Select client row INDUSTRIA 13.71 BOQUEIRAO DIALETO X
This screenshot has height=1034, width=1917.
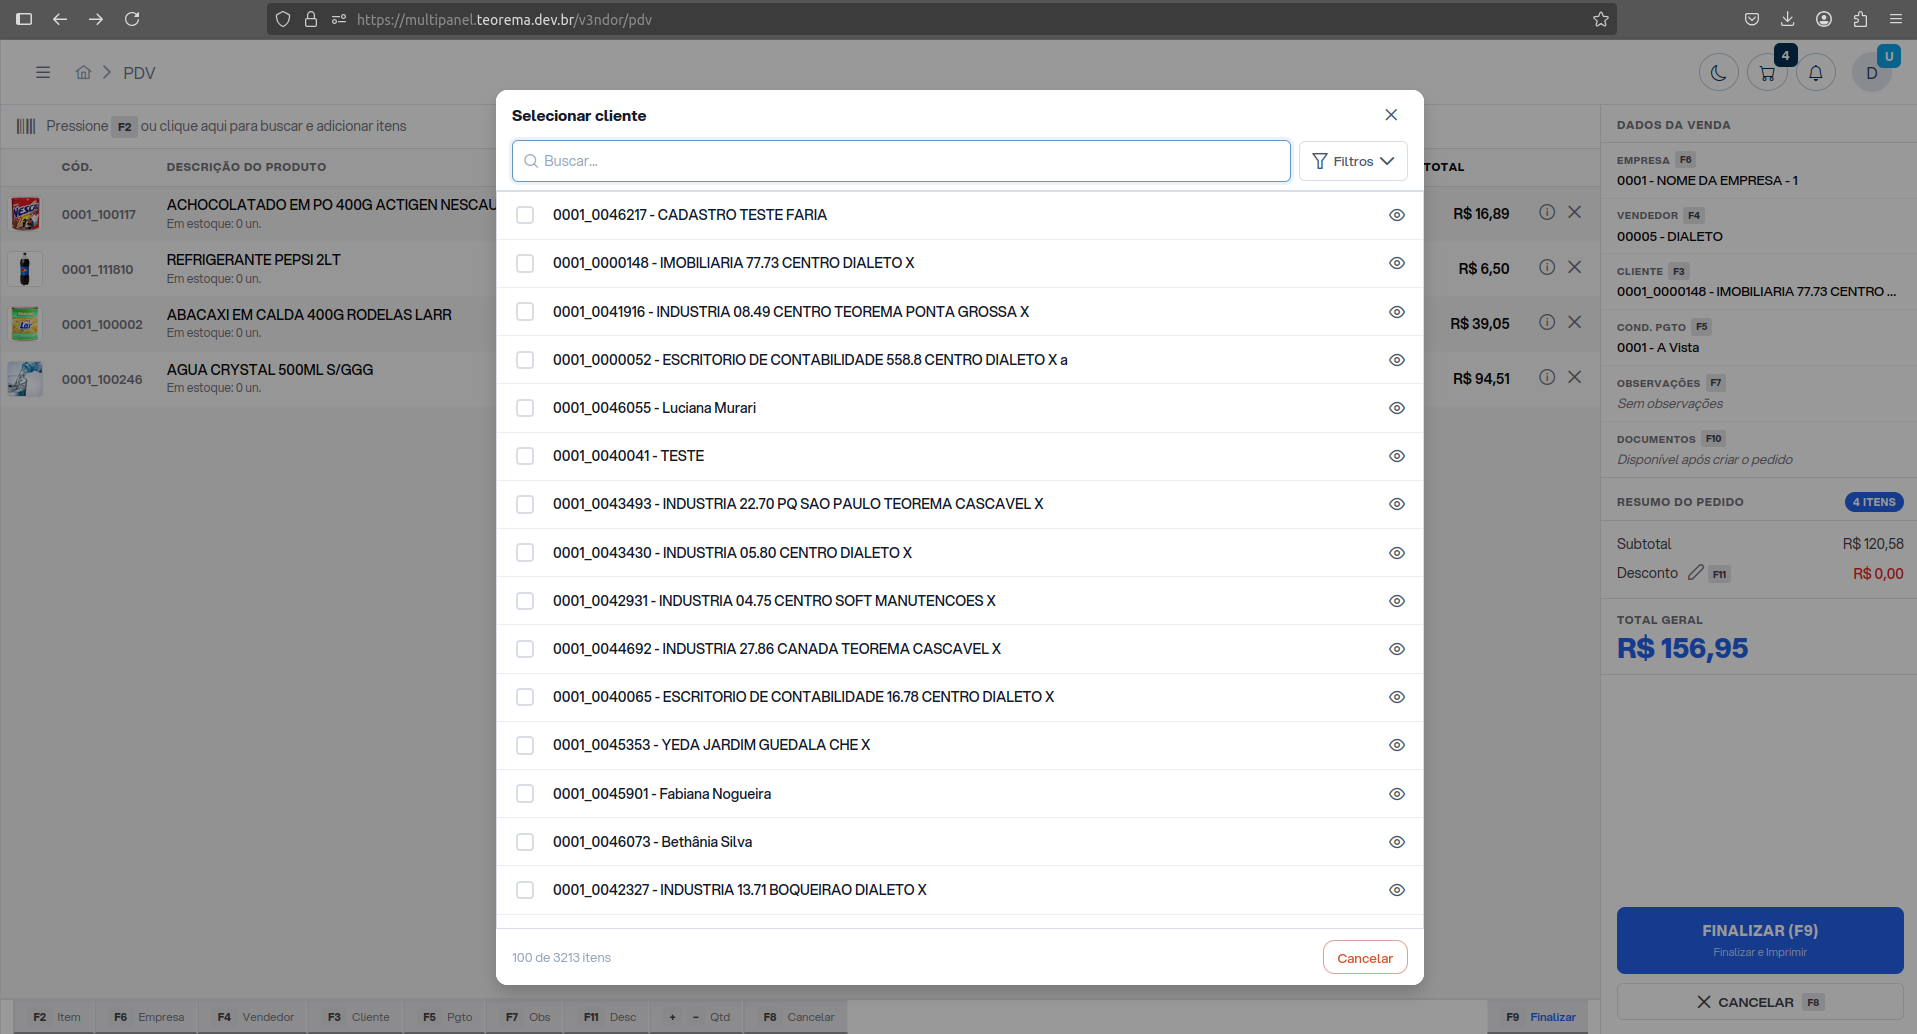pos(959,890)
